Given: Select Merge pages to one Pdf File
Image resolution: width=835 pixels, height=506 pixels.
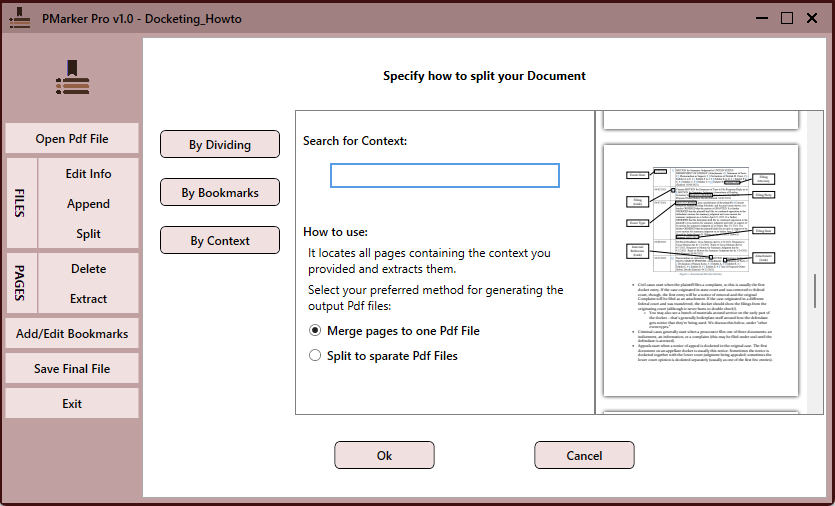Looking at the screenshot, I should pos(395,331).
